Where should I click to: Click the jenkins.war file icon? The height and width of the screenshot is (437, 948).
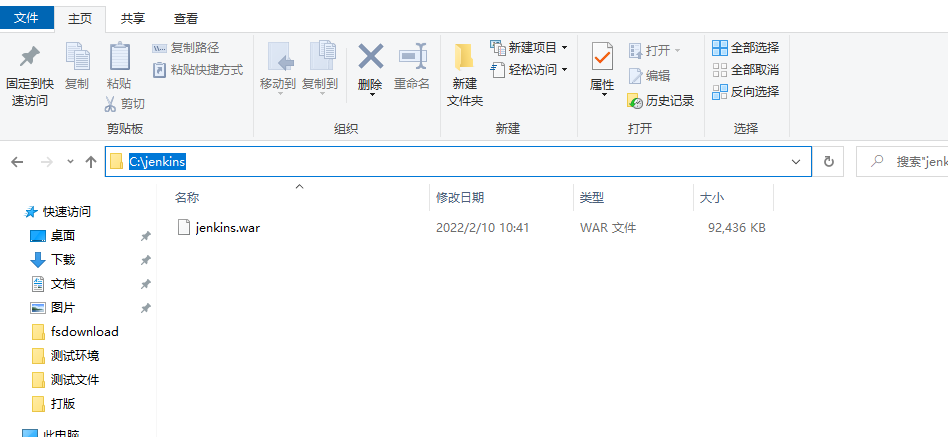coord(184,227)
